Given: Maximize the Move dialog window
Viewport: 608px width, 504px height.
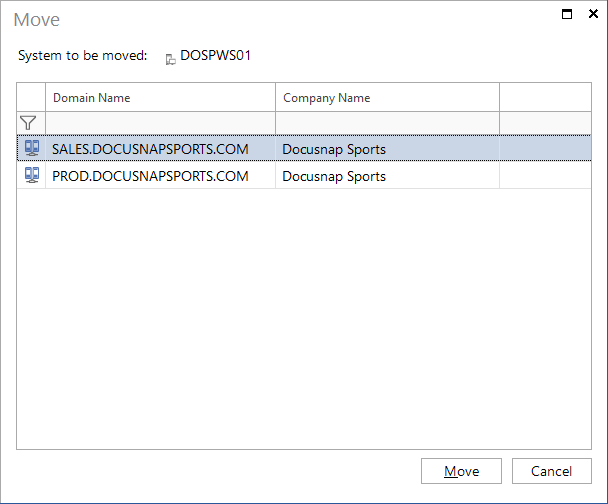Looking at the screenshot, I should [x=567, y=14].
